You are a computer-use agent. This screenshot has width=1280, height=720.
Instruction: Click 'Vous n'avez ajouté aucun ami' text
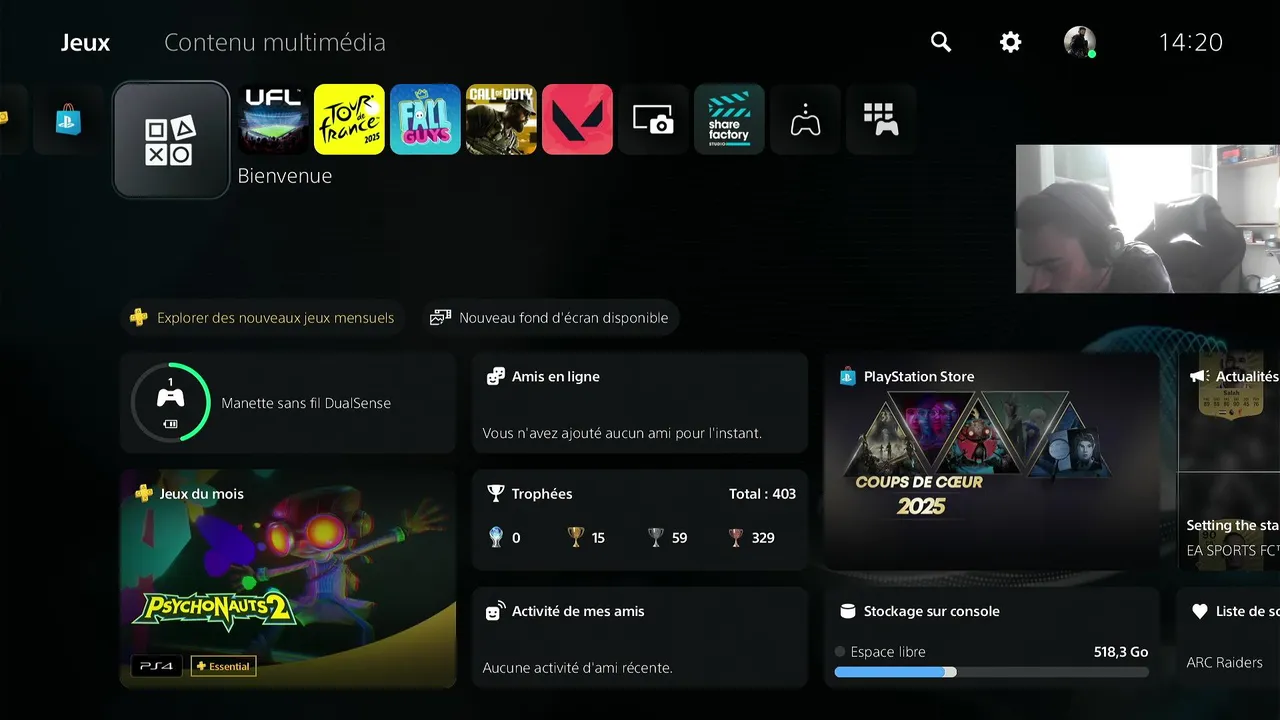pos(622,433)
